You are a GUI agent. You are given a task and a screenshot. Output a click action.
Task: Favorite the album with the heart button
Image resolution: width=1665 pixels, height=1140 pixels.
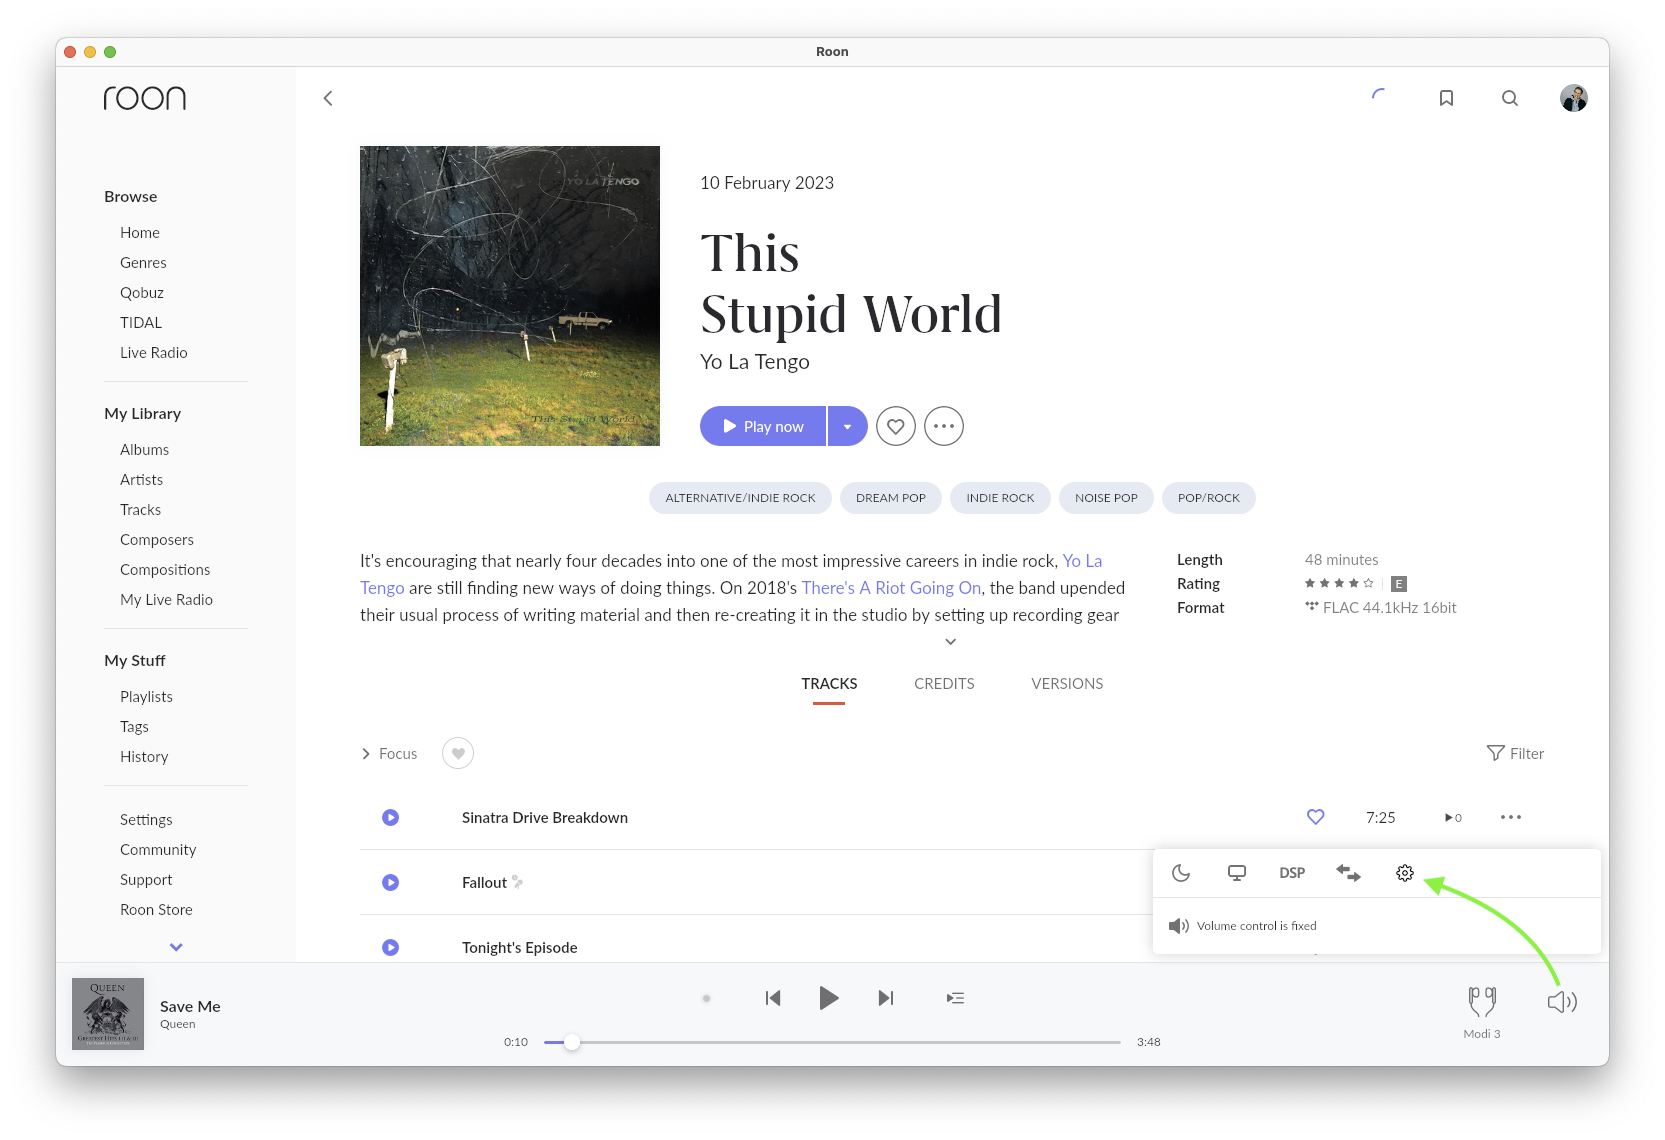pos(896,426)
